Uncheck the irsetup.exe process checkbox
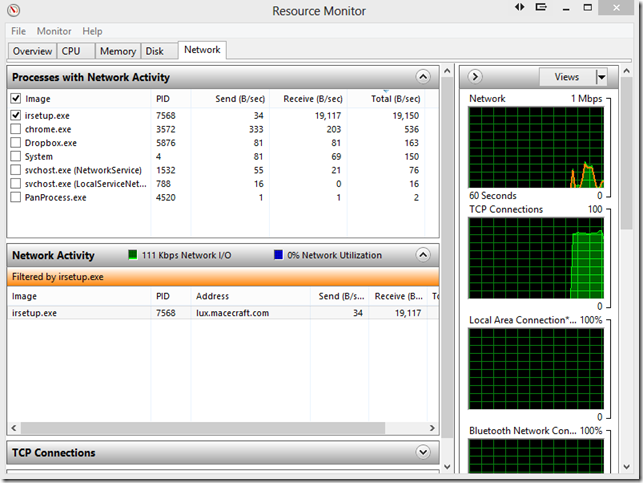Viewport: 643px width, 483px height. click(16, 115)
